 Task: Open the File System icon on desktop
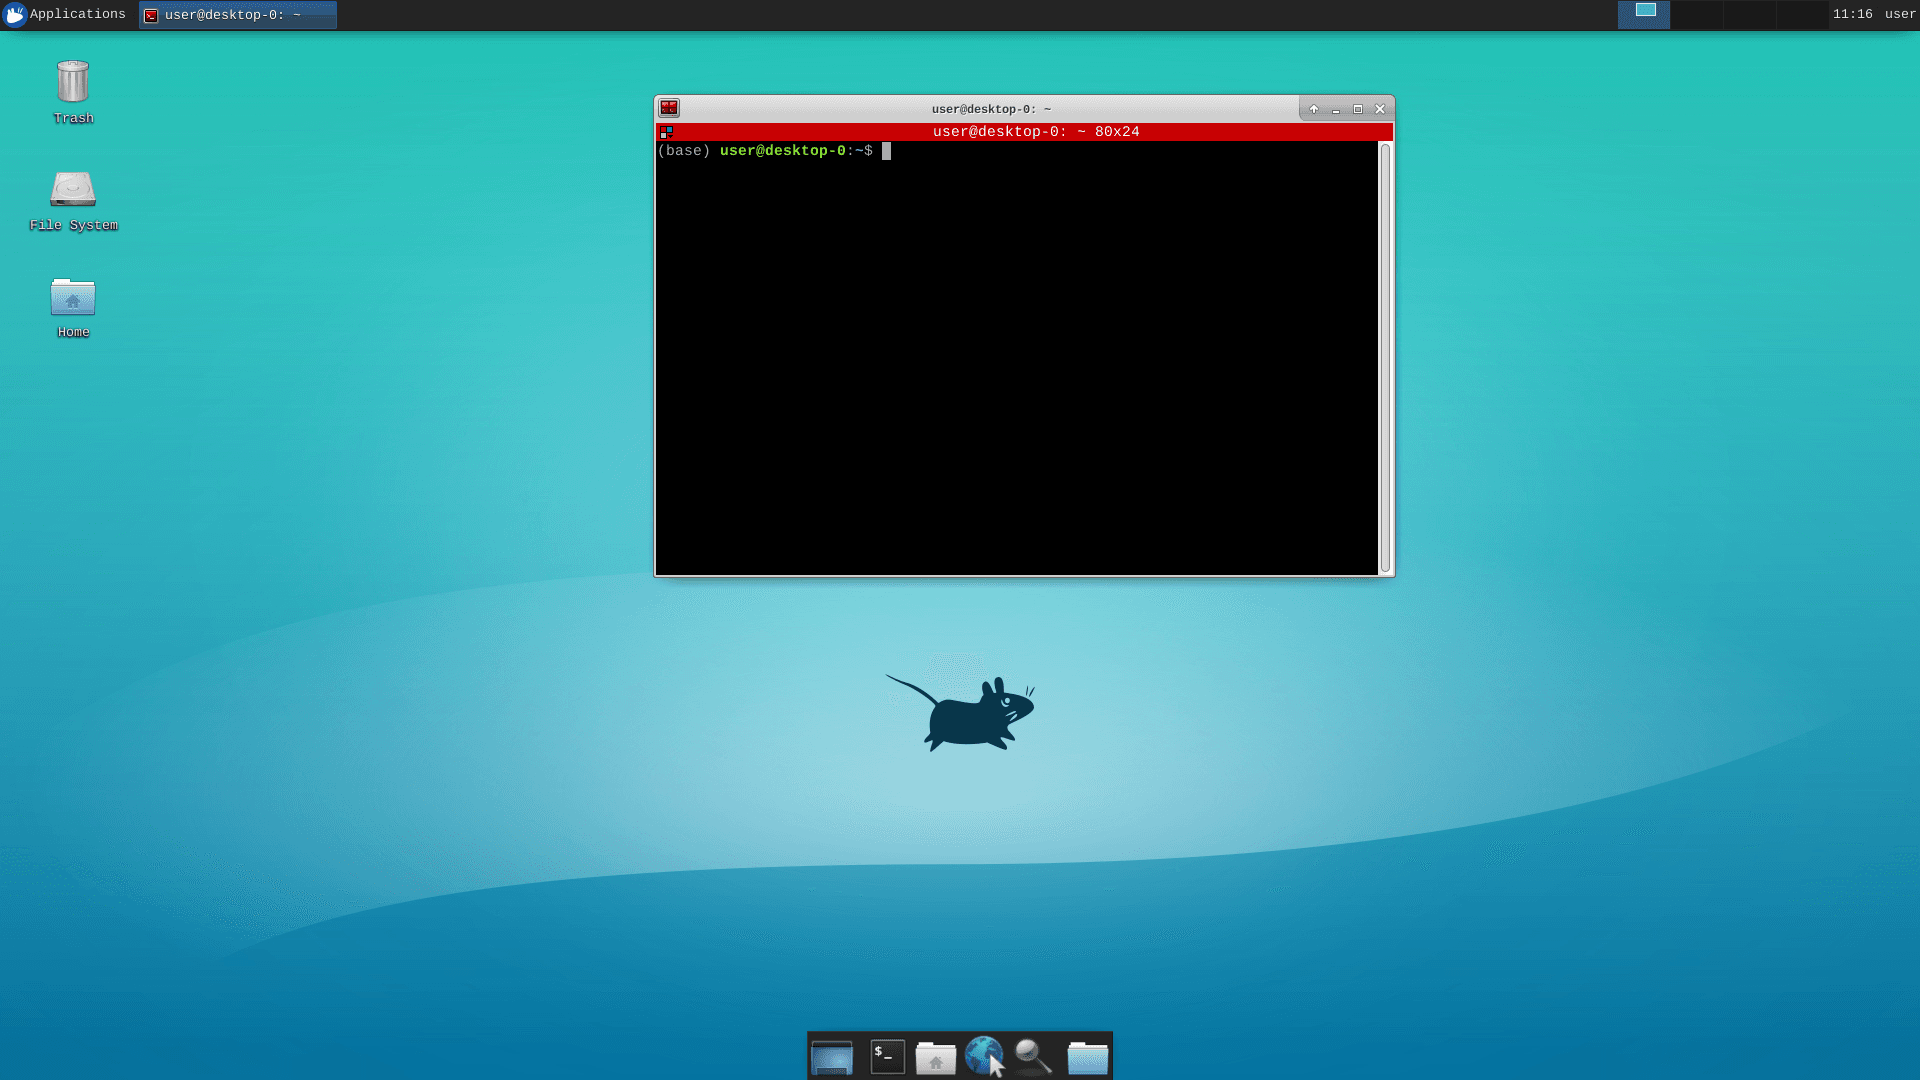click(x=73, y=191)
